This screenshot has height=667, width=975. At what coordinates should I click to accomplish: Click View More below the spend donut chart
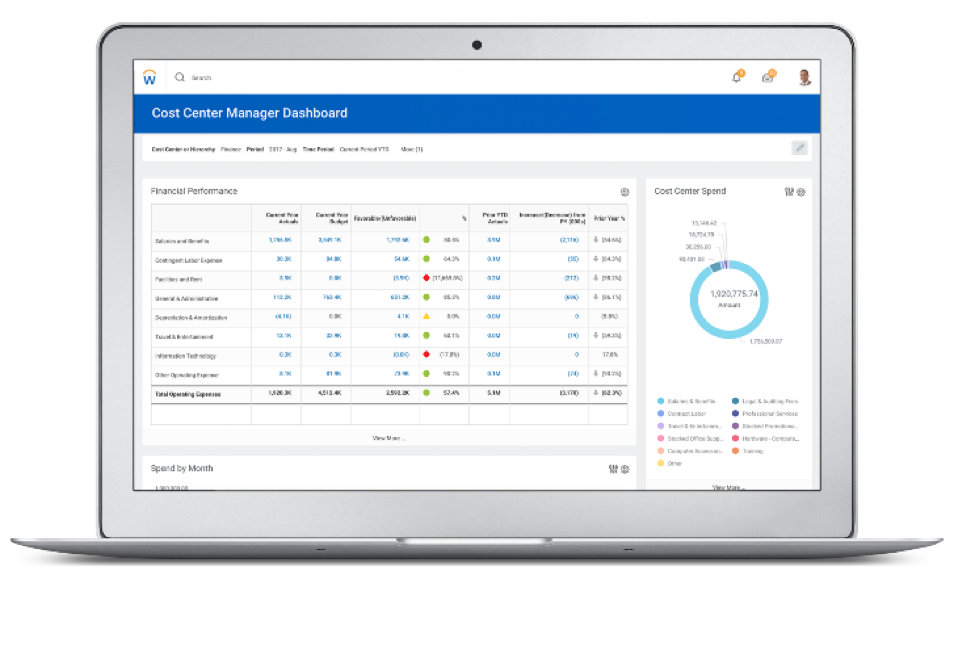click(x=727, y=487)
